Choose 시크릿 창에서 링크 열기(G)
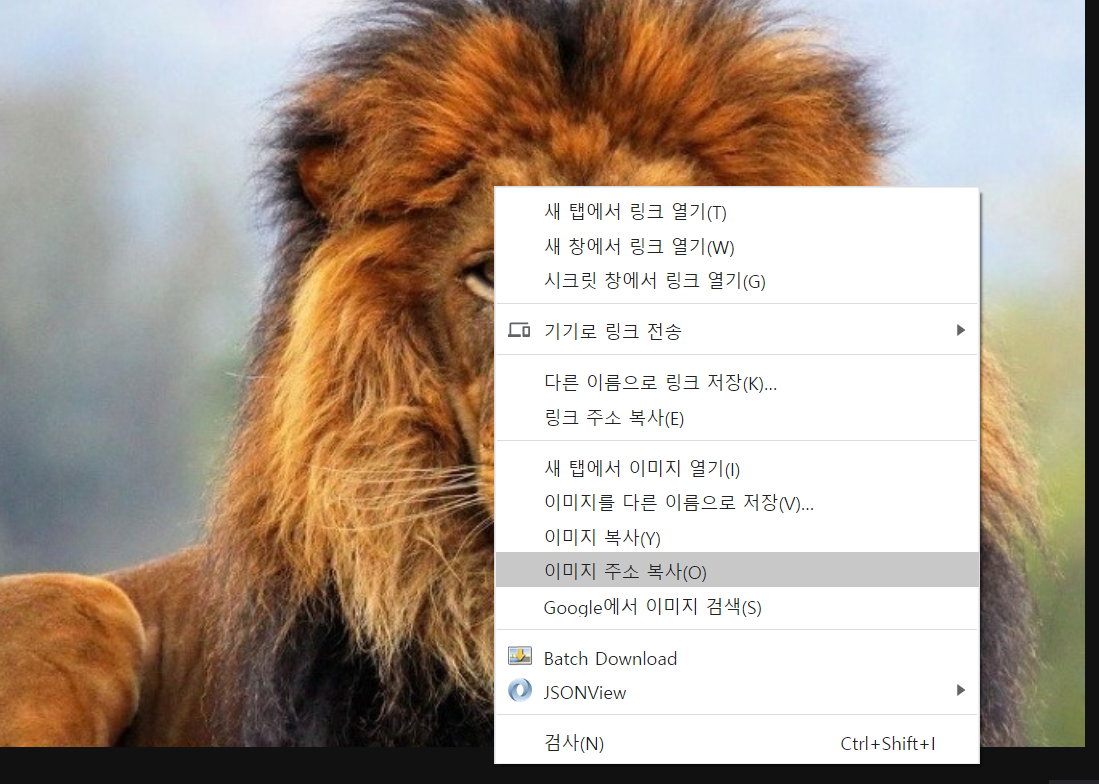 coord(737,281)
